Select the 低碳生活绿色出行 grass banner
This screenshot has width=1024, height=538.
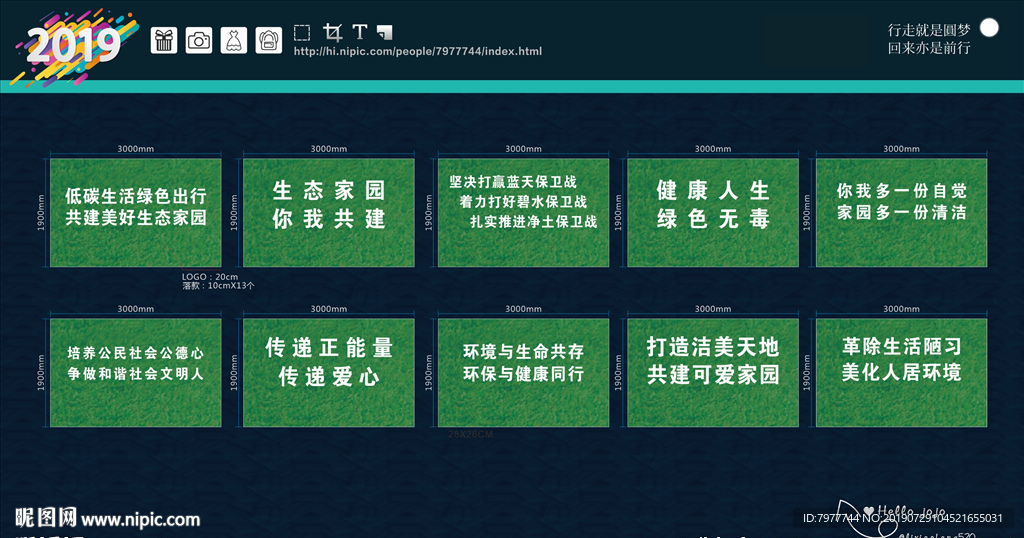136,212
